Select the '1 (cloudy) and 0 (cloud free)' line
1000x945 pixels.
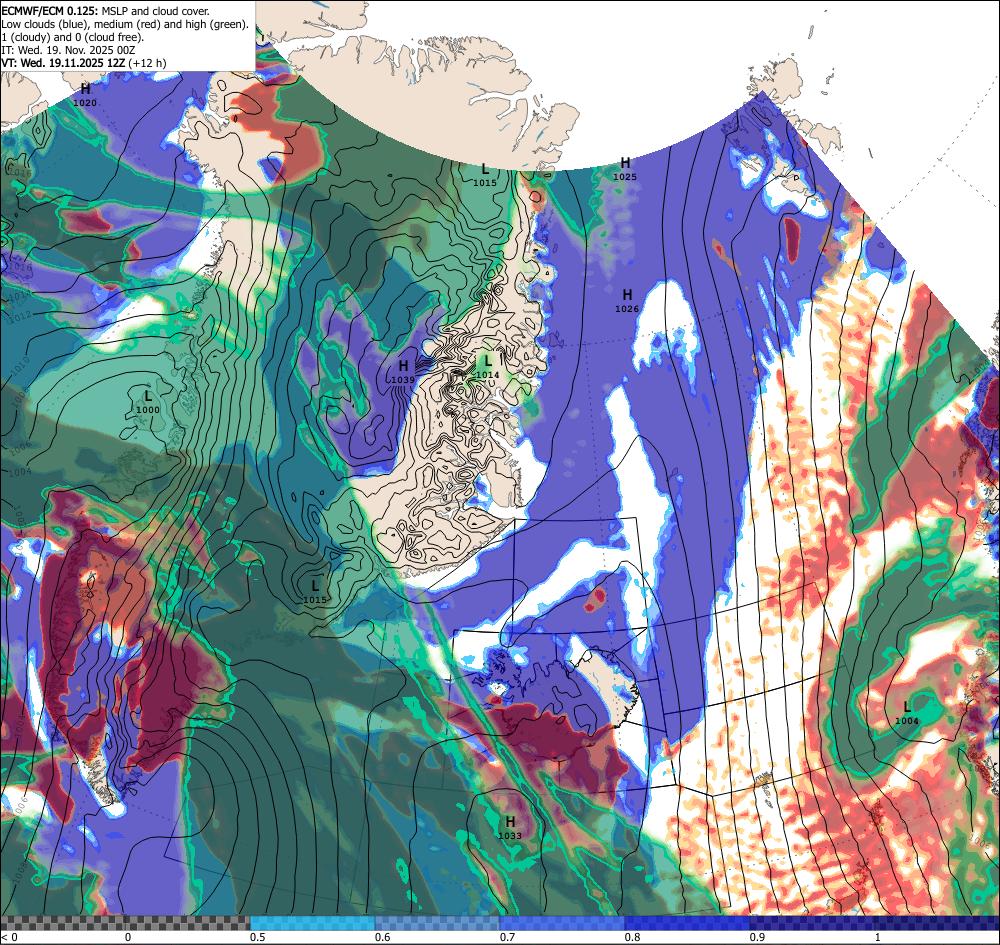tap(73, 37)
